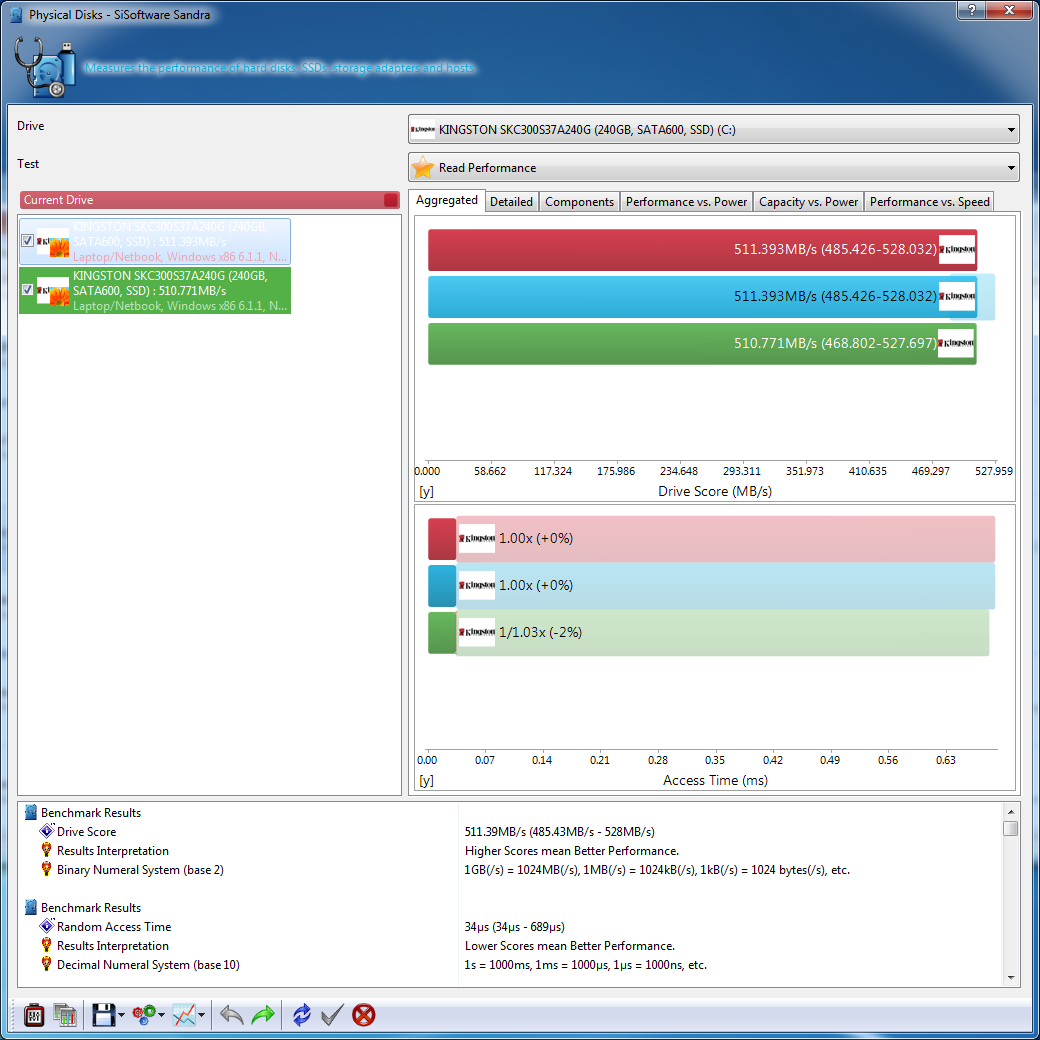Click the stethoscope disk application icon
This screenshot has width=1040, height=1040.
[x=45, y=67]
